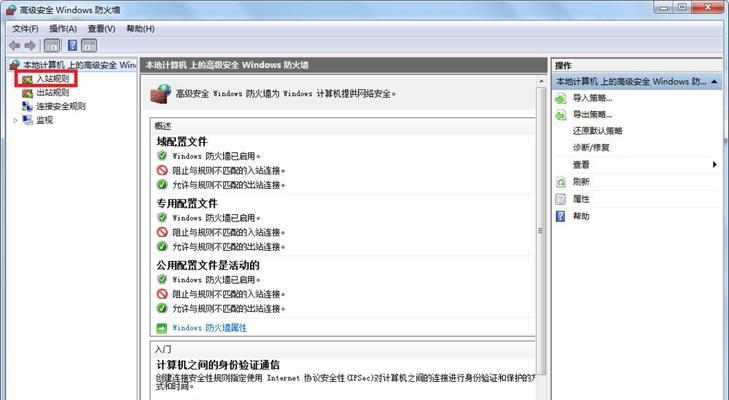
Task: Minimize the firewall window
Action: click(x=663, y=7)
